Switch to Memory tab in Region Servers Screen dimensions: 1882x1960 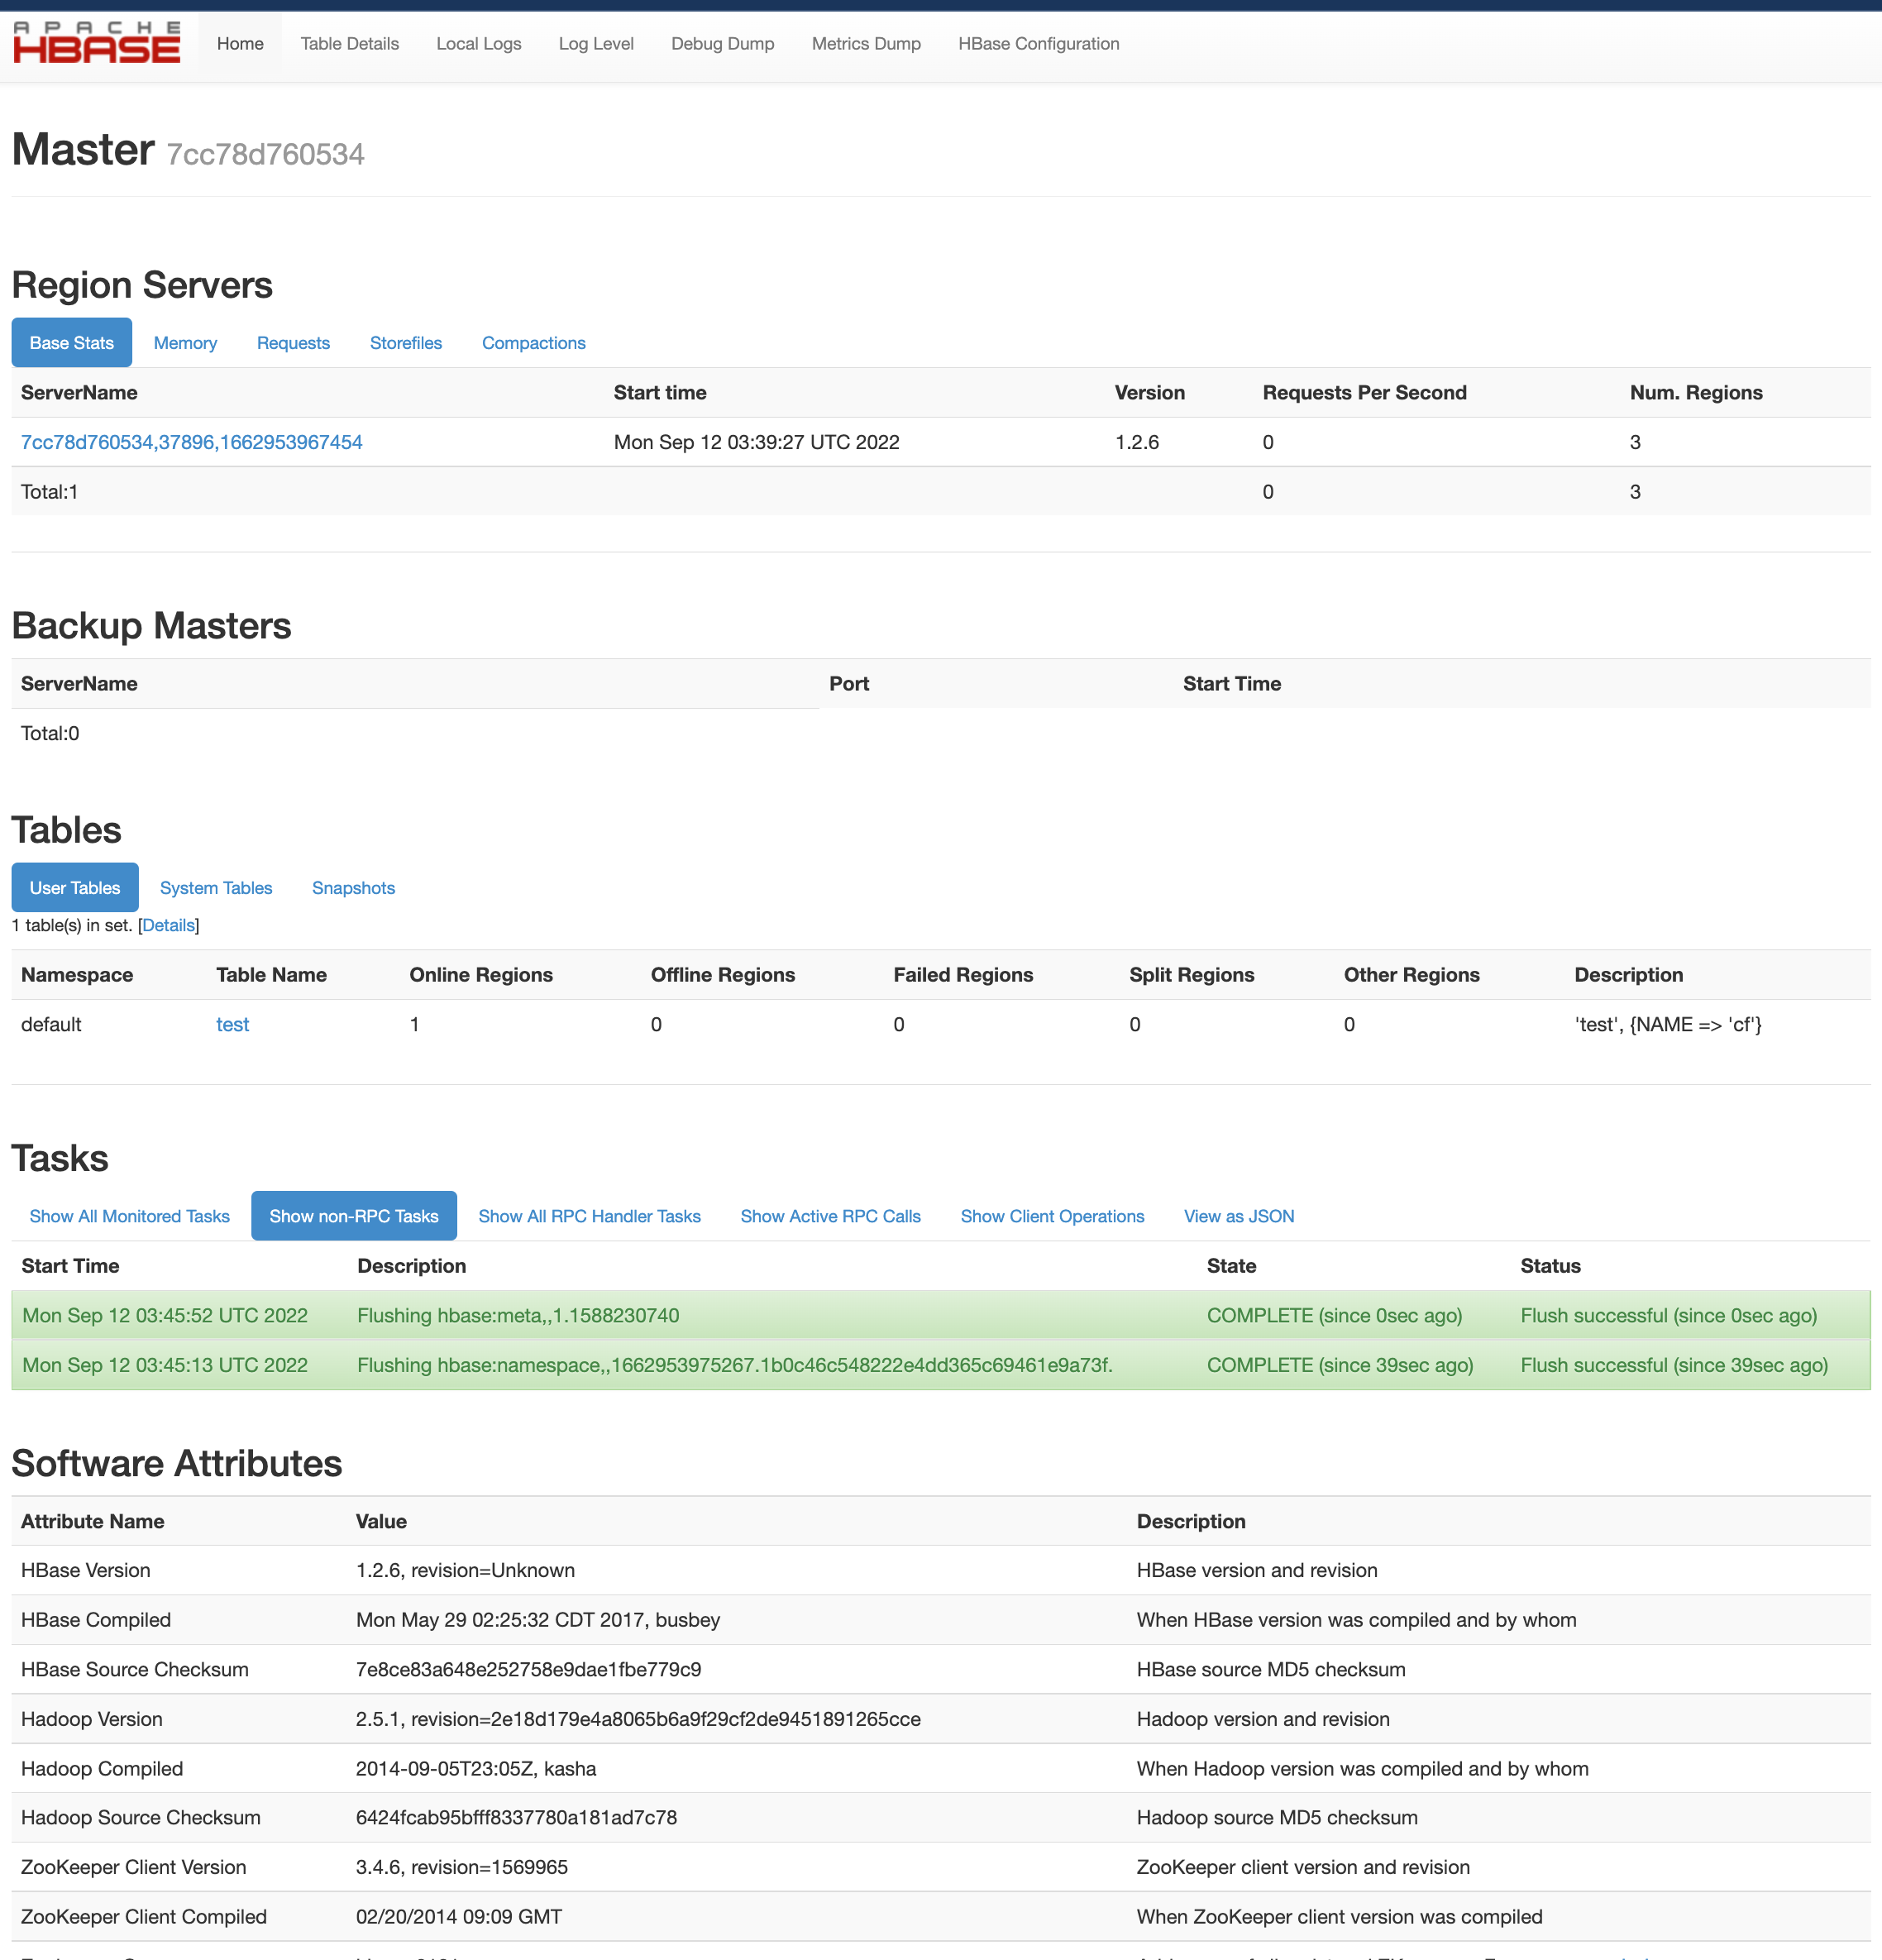pyautogui.click(x=185, y=343)
